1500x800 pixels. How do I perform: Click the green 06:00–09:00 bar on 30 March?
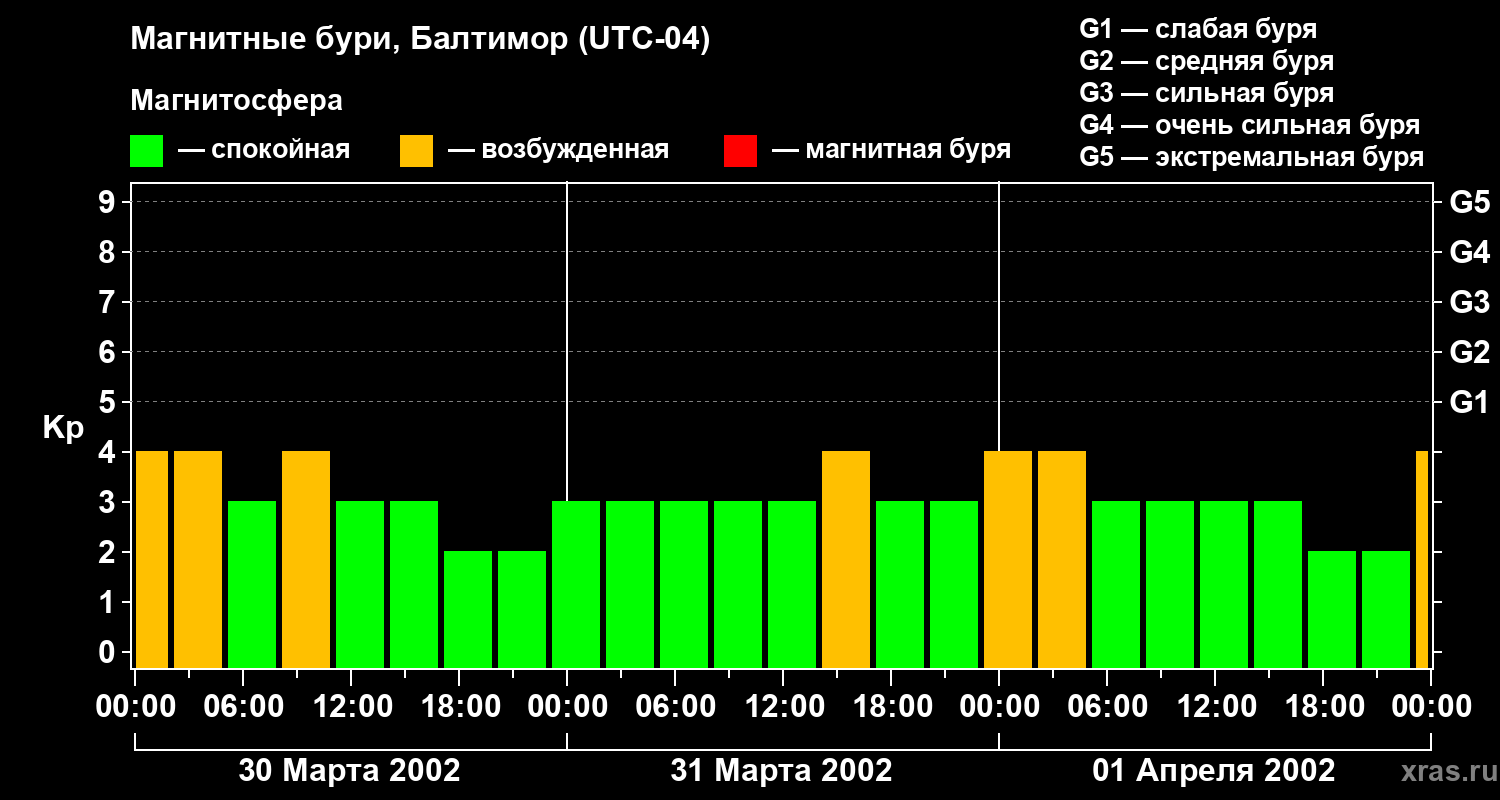tap(252, 585)
